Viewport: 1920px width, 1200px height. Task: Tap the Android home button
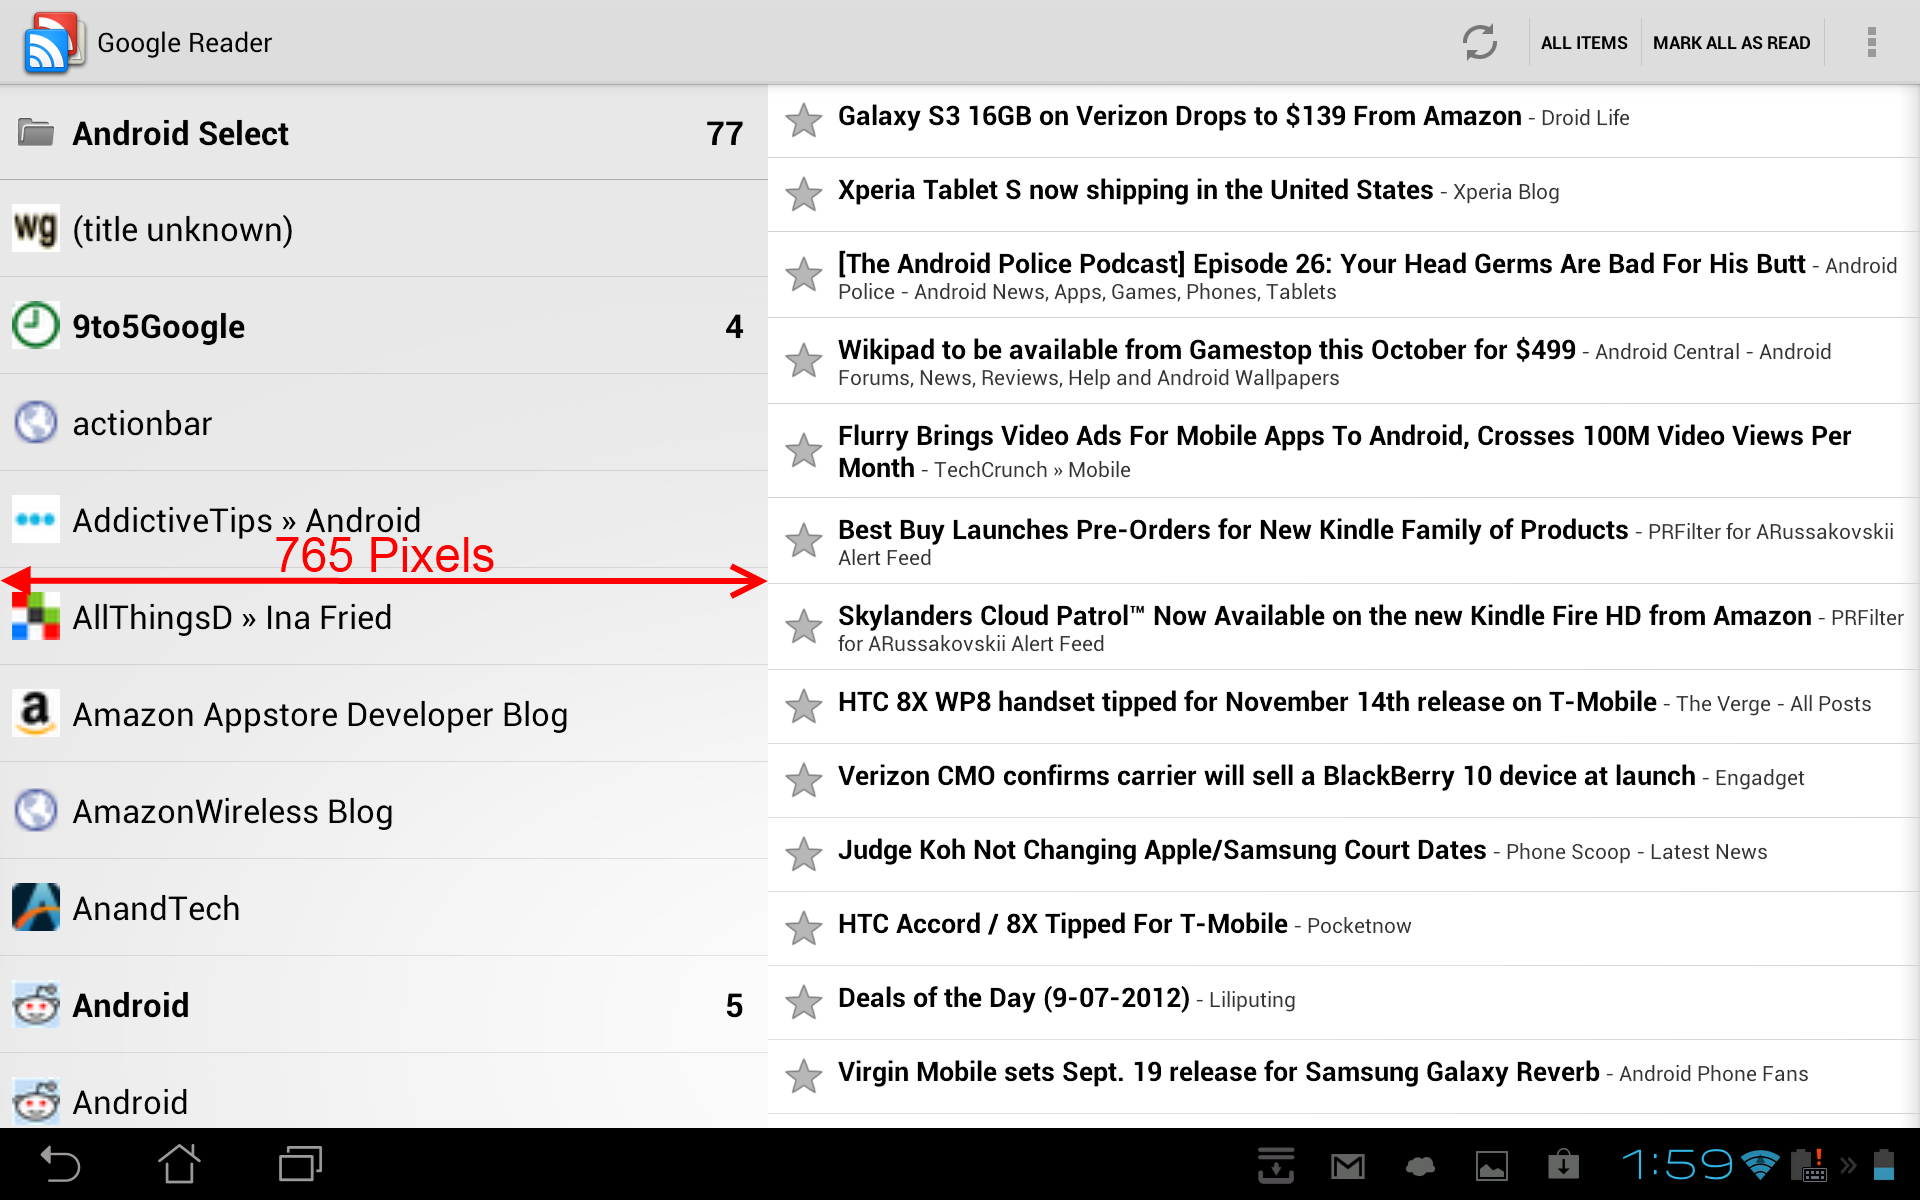(180, 1164)
